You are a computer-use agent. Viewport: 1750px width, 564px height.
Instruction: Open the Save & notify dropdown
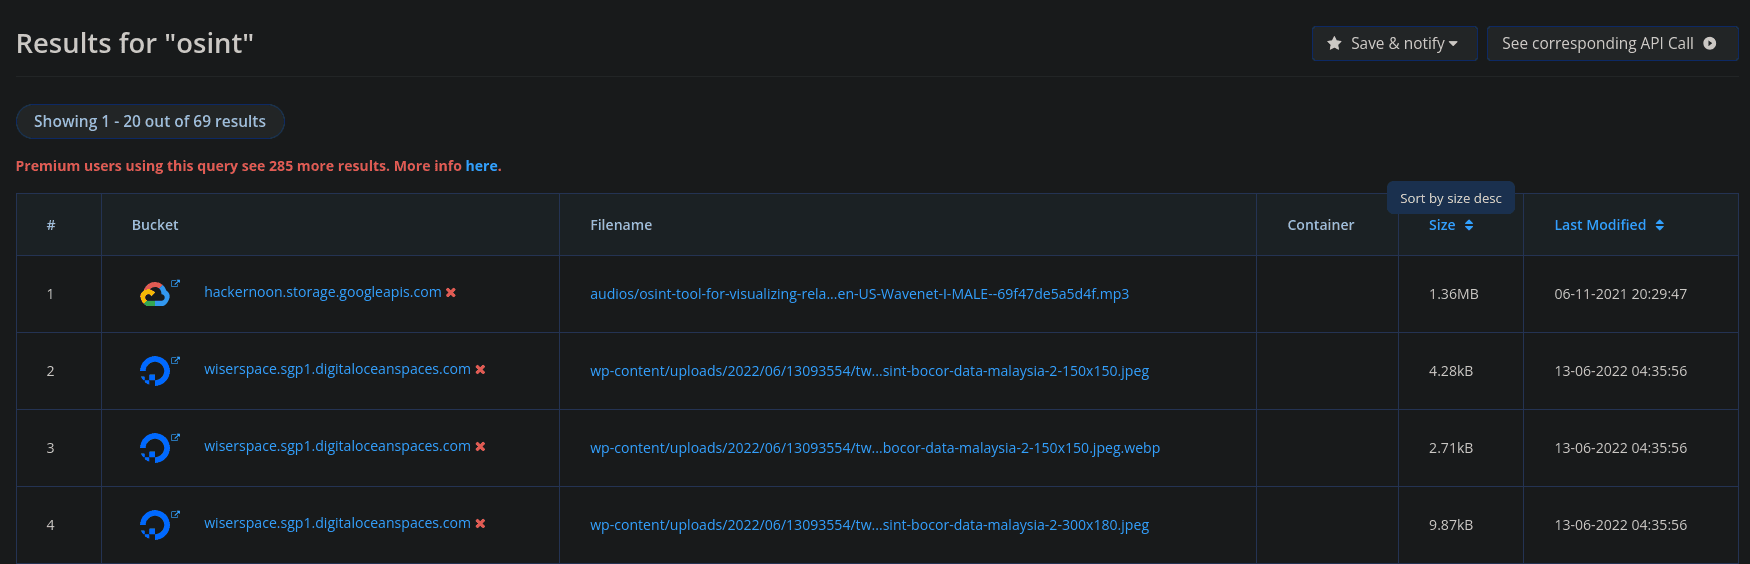[x=1394, y=44]
